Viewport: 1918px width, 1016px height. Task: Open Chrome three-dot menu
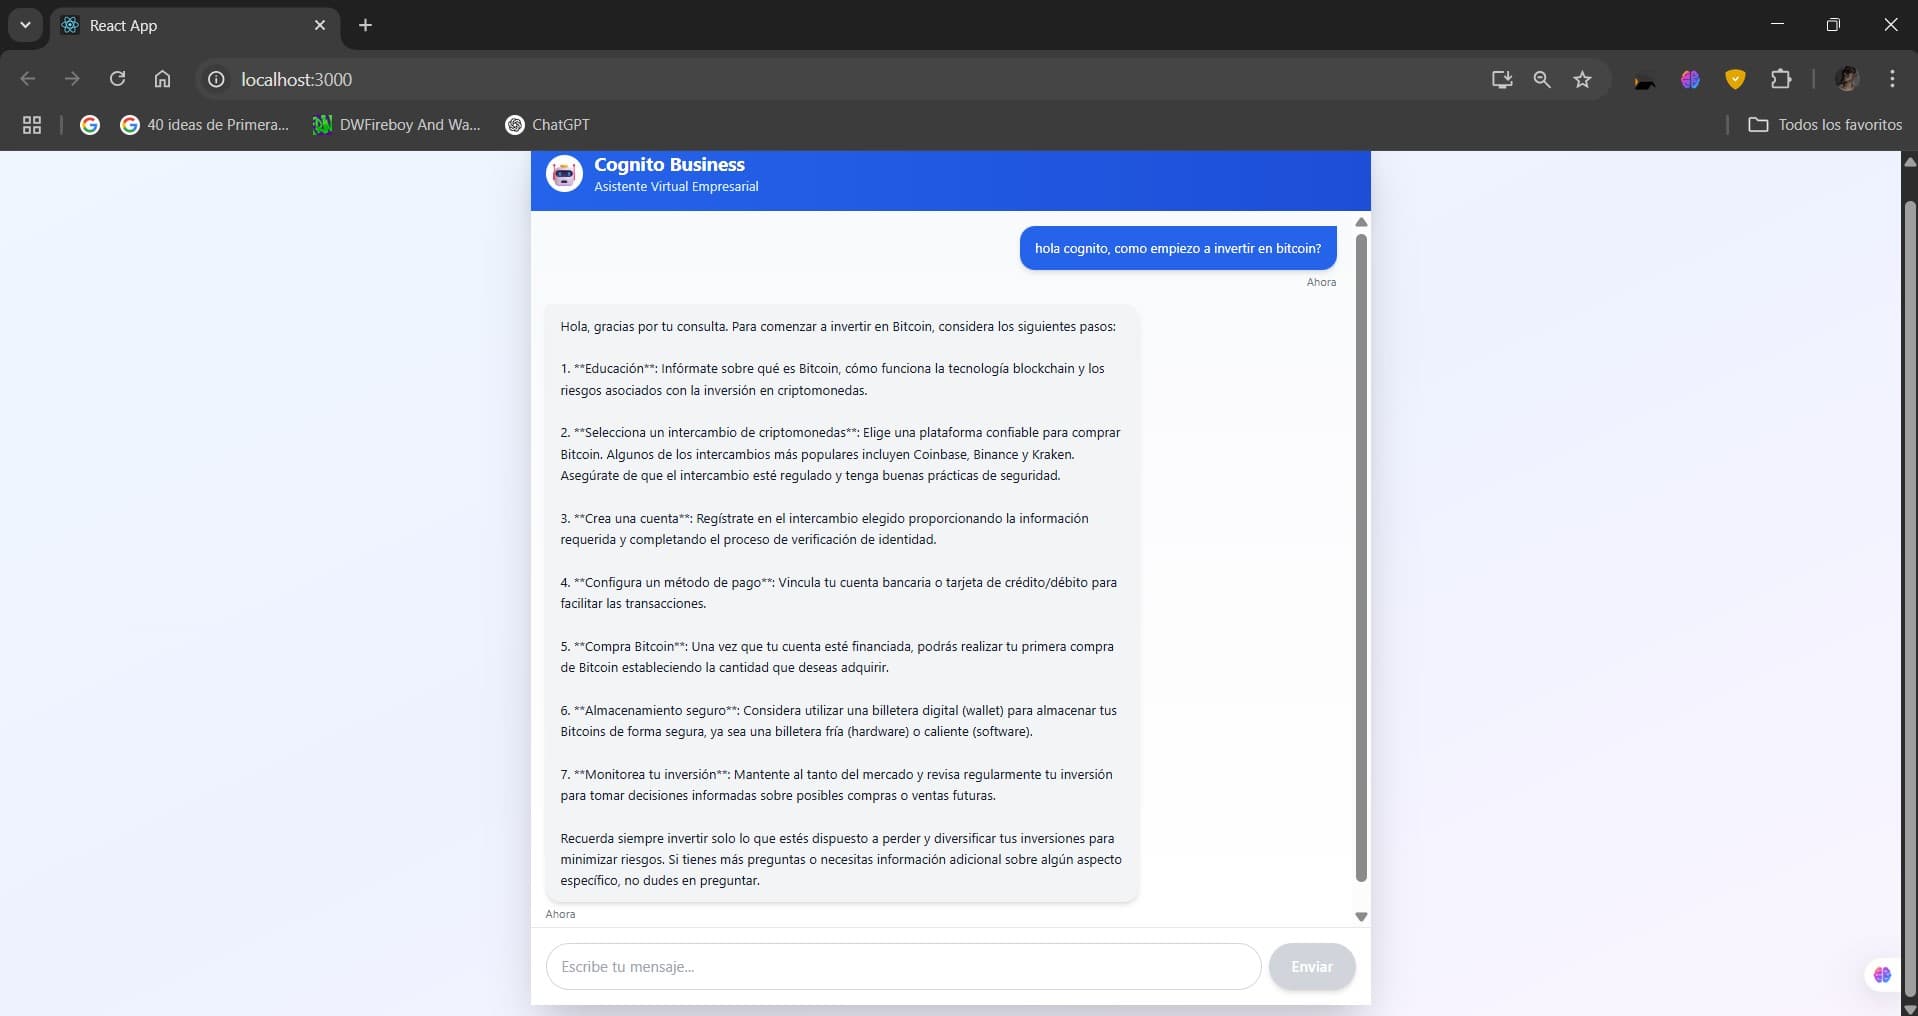click(1892, 79)
